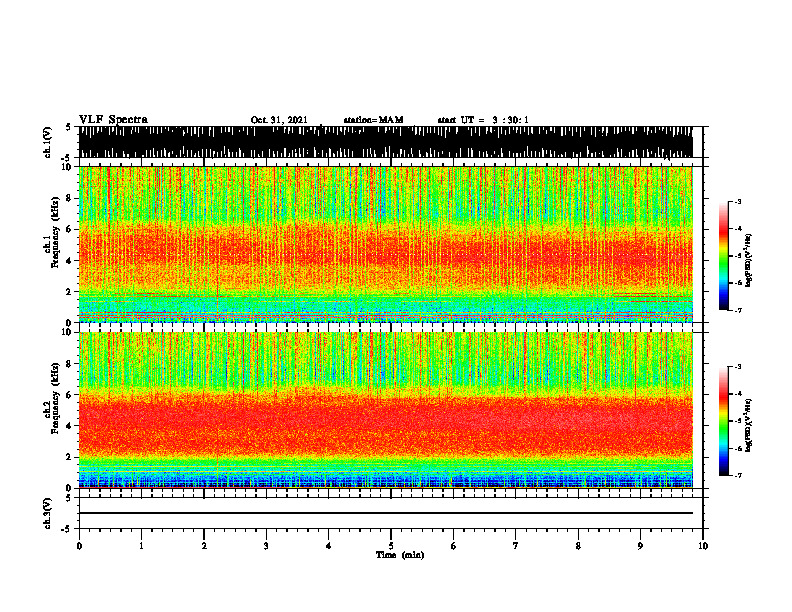Click the VLF Spectra title text
The width and height of the screenshot is (792, 612).
(113, 120)
